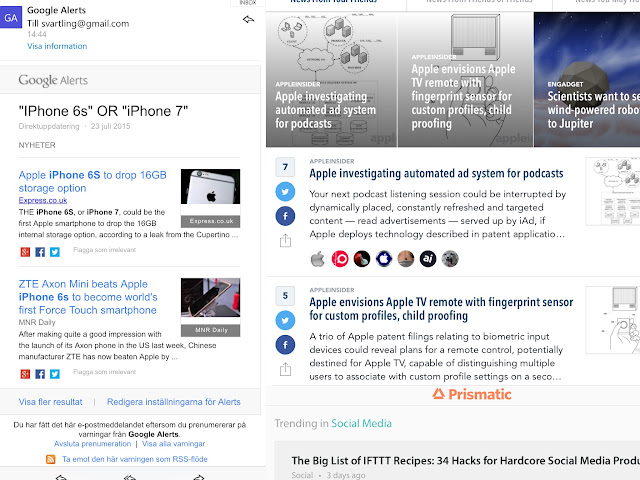Select the blue Apple logo avatar
The height and width of the screenshot is (480, 640).
tap(384, 259)
